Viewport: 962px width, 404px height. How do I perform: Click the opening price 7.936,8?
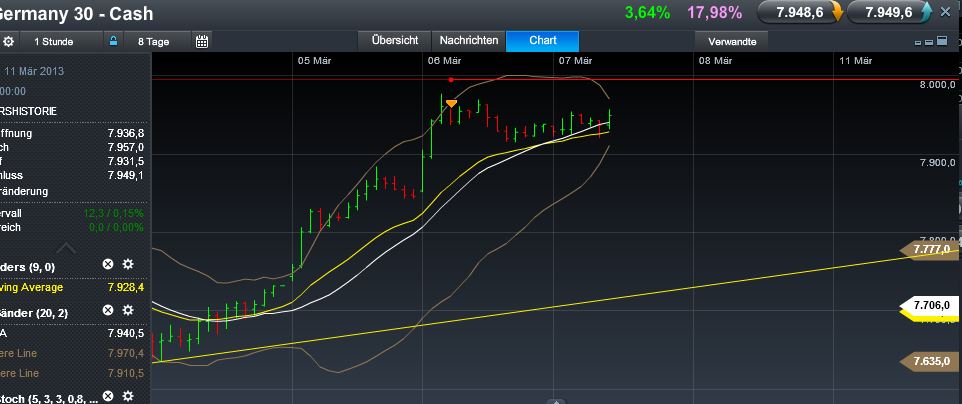coord(125,133)
